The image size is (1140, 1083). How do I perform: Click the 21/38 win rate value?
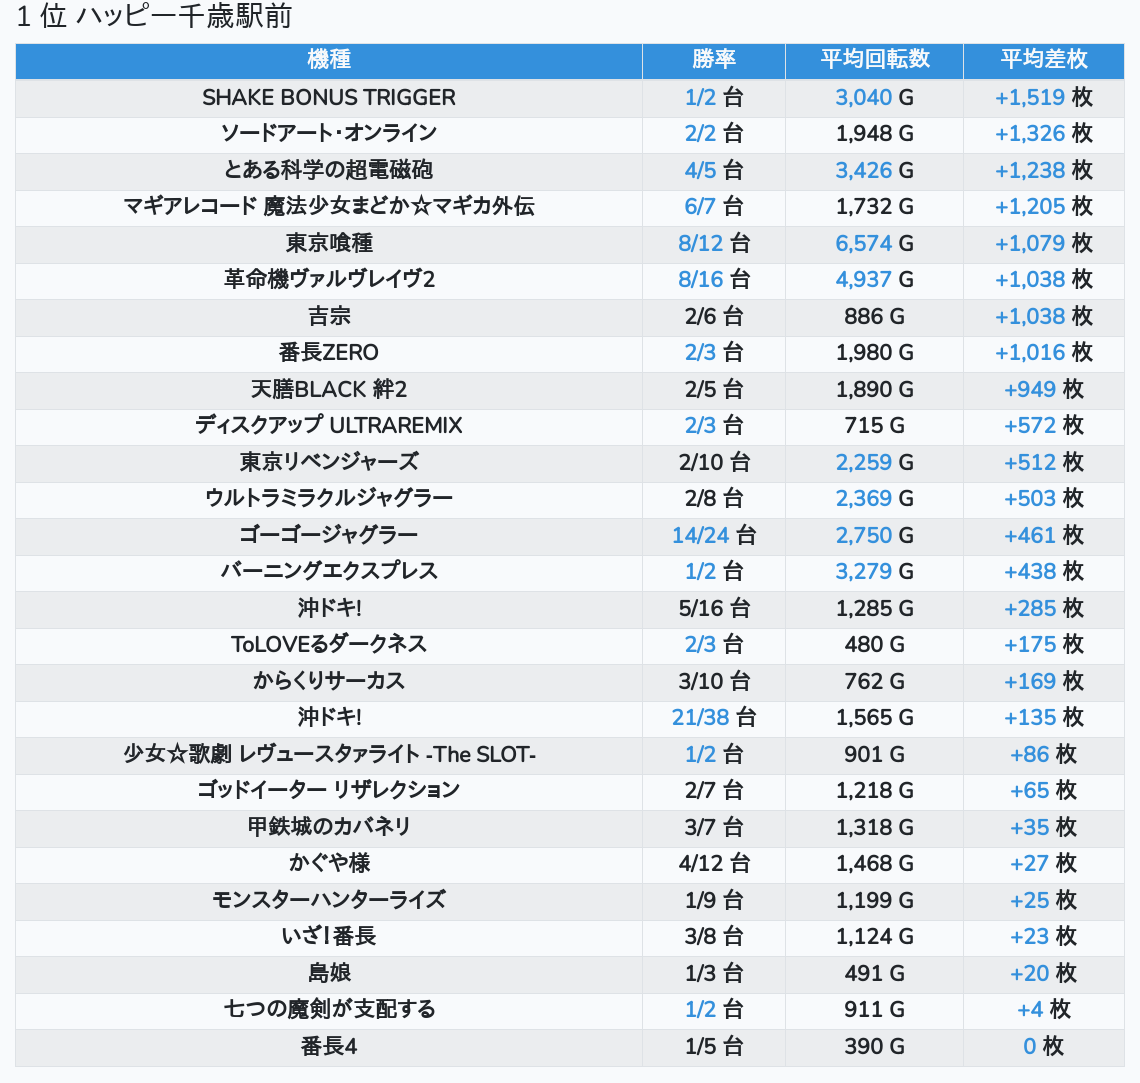click(x=701, y=718)
